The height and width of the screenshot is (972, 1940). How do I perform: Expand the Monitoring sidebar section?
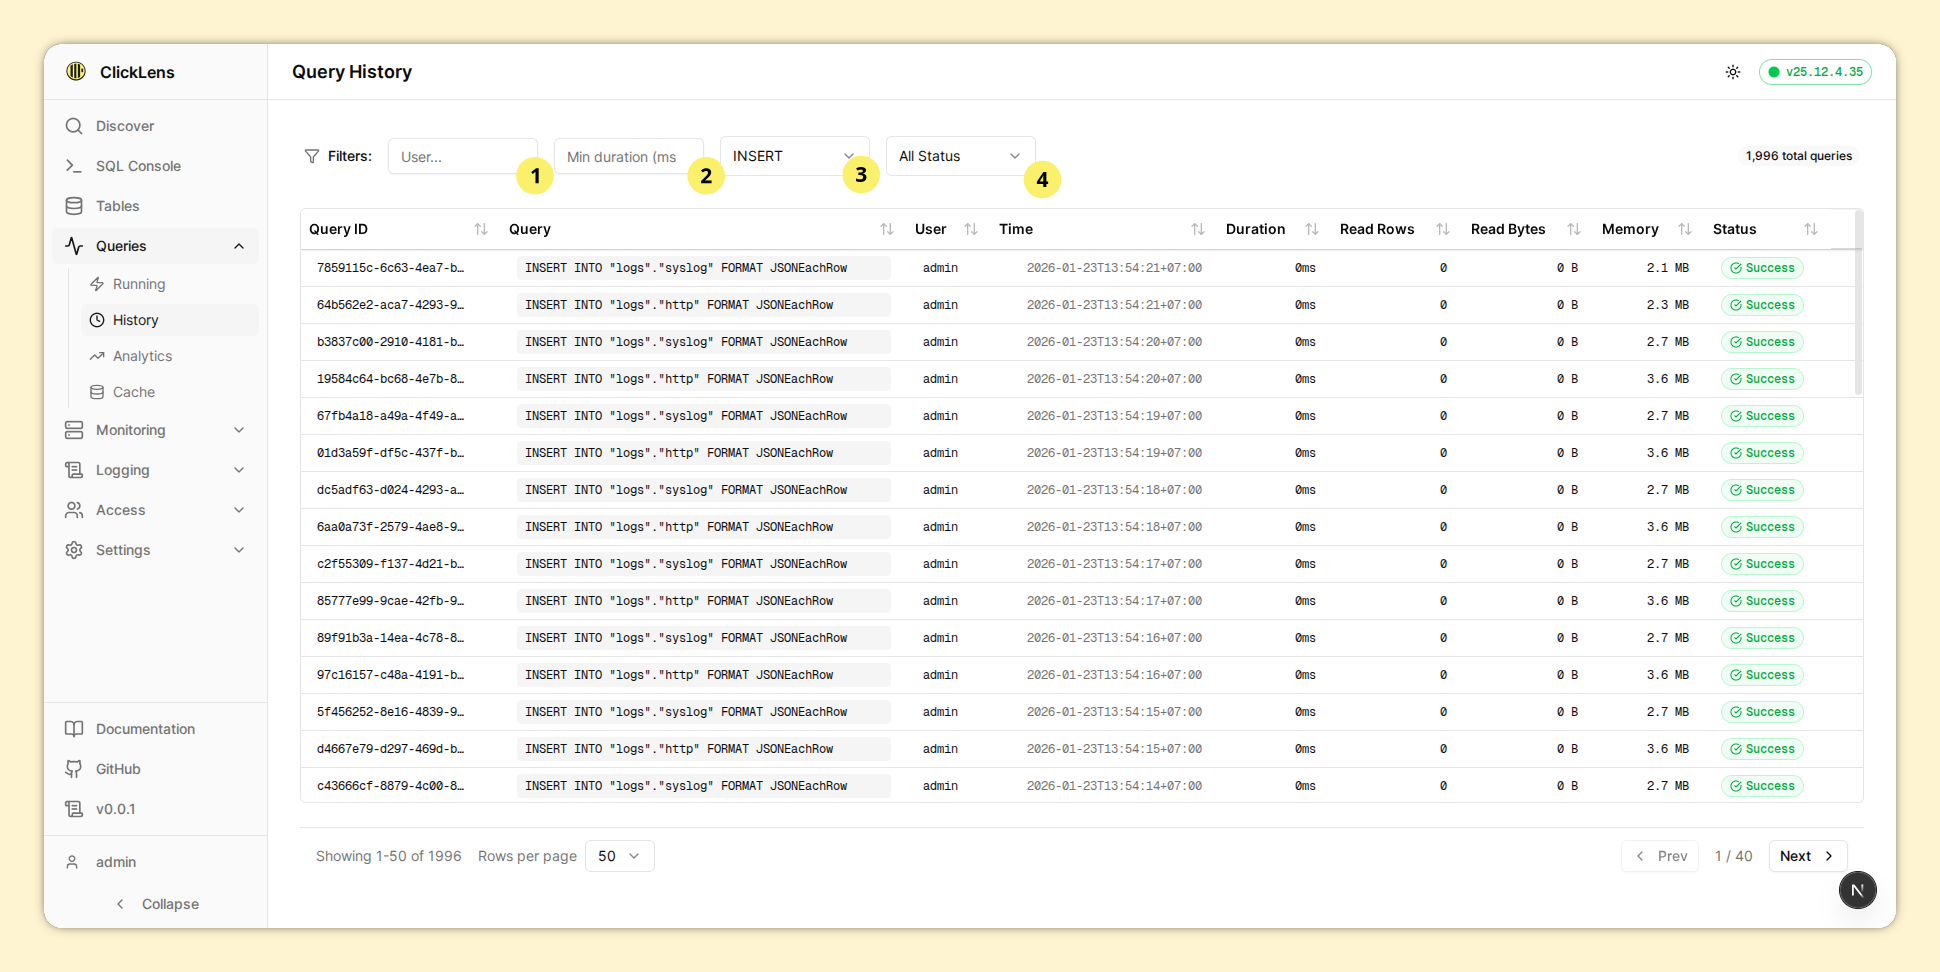(x=239, y=430)
